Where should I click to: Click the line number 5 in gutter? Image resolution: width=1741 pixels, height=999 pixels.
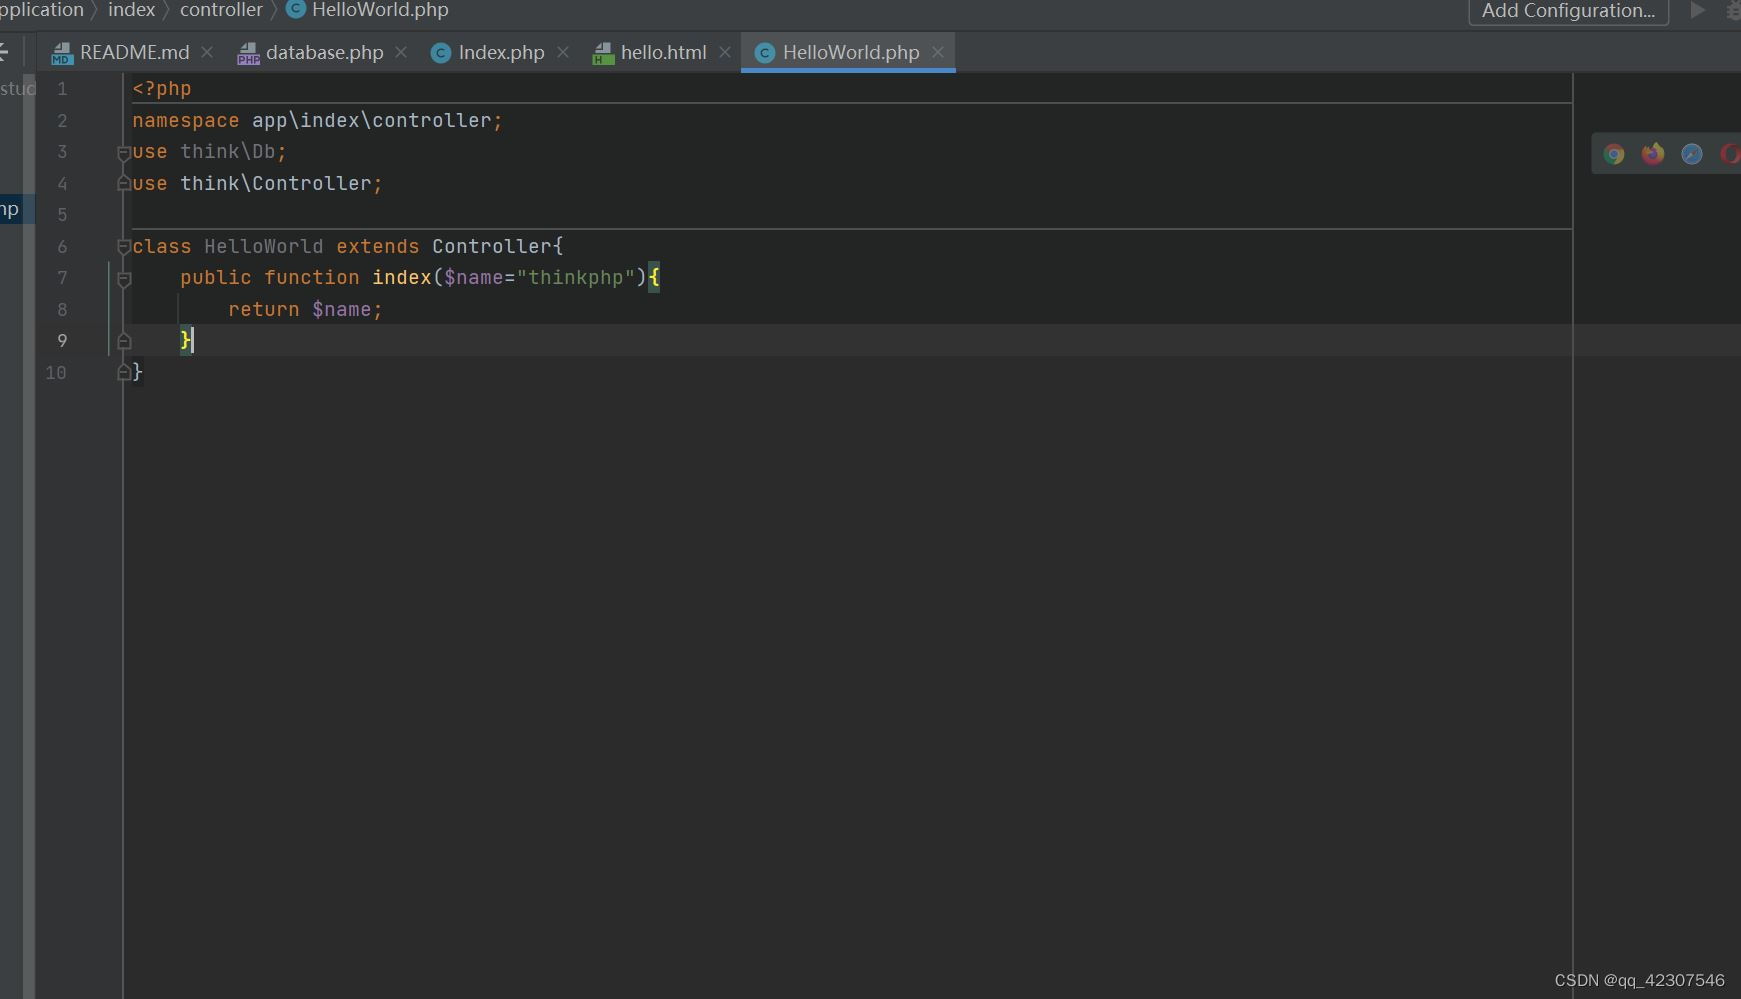(62, 215)
